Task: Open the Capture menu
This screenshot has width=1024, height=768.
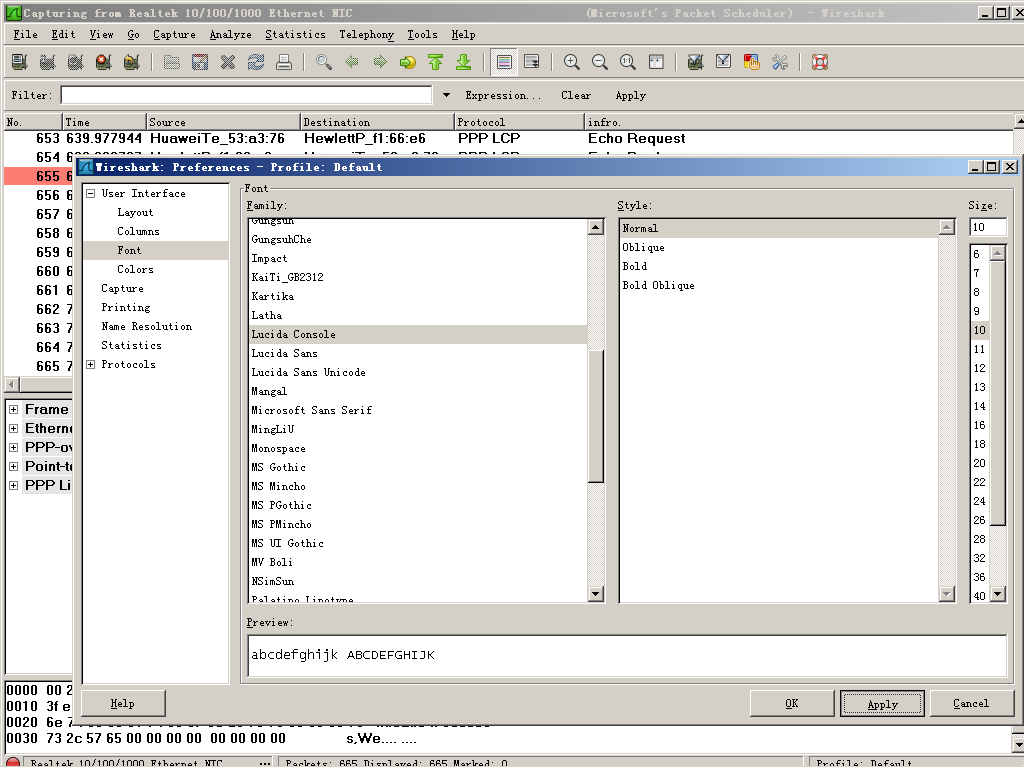Action: (x=174, y=35)
